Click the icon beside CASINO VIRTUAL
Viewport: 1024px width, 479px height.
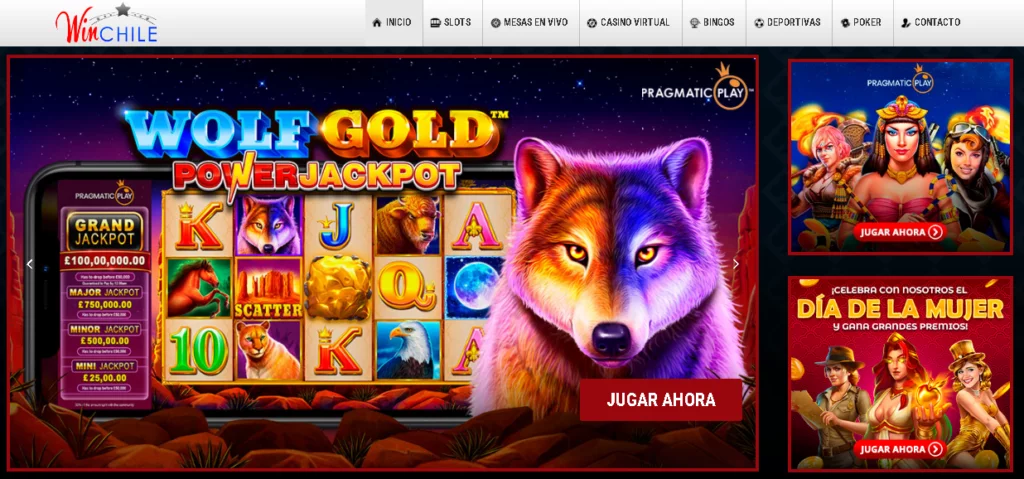(592, 23)
